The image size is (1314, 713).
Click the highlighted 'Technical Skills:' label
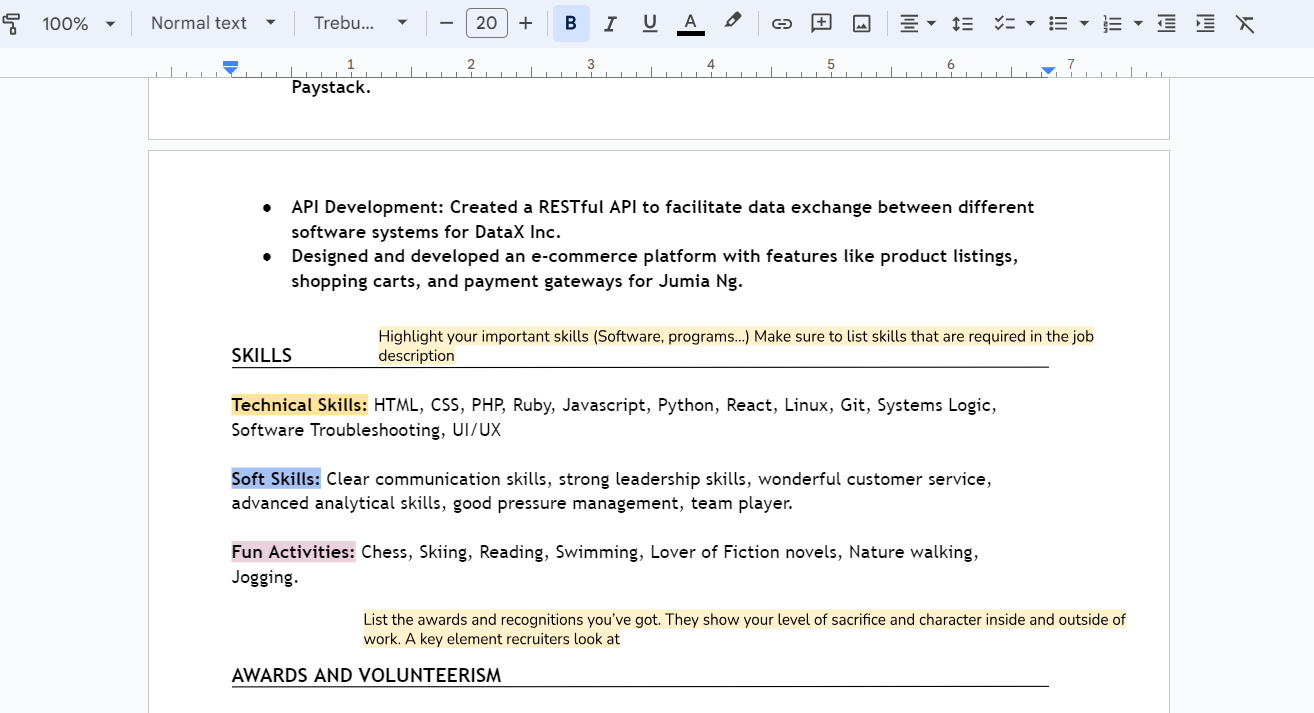pyautogui.click(x=299, y=405)
